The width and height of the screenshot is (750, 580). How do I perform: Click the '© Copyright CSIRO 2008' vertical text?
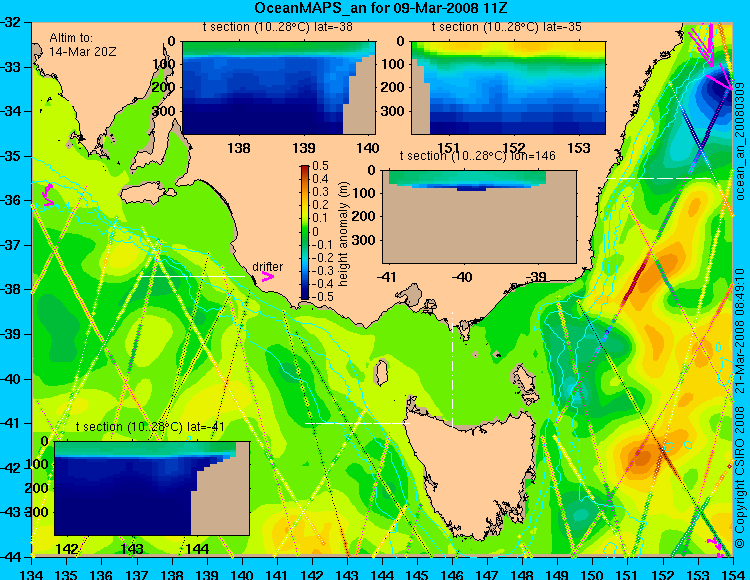tap(739, 479)
